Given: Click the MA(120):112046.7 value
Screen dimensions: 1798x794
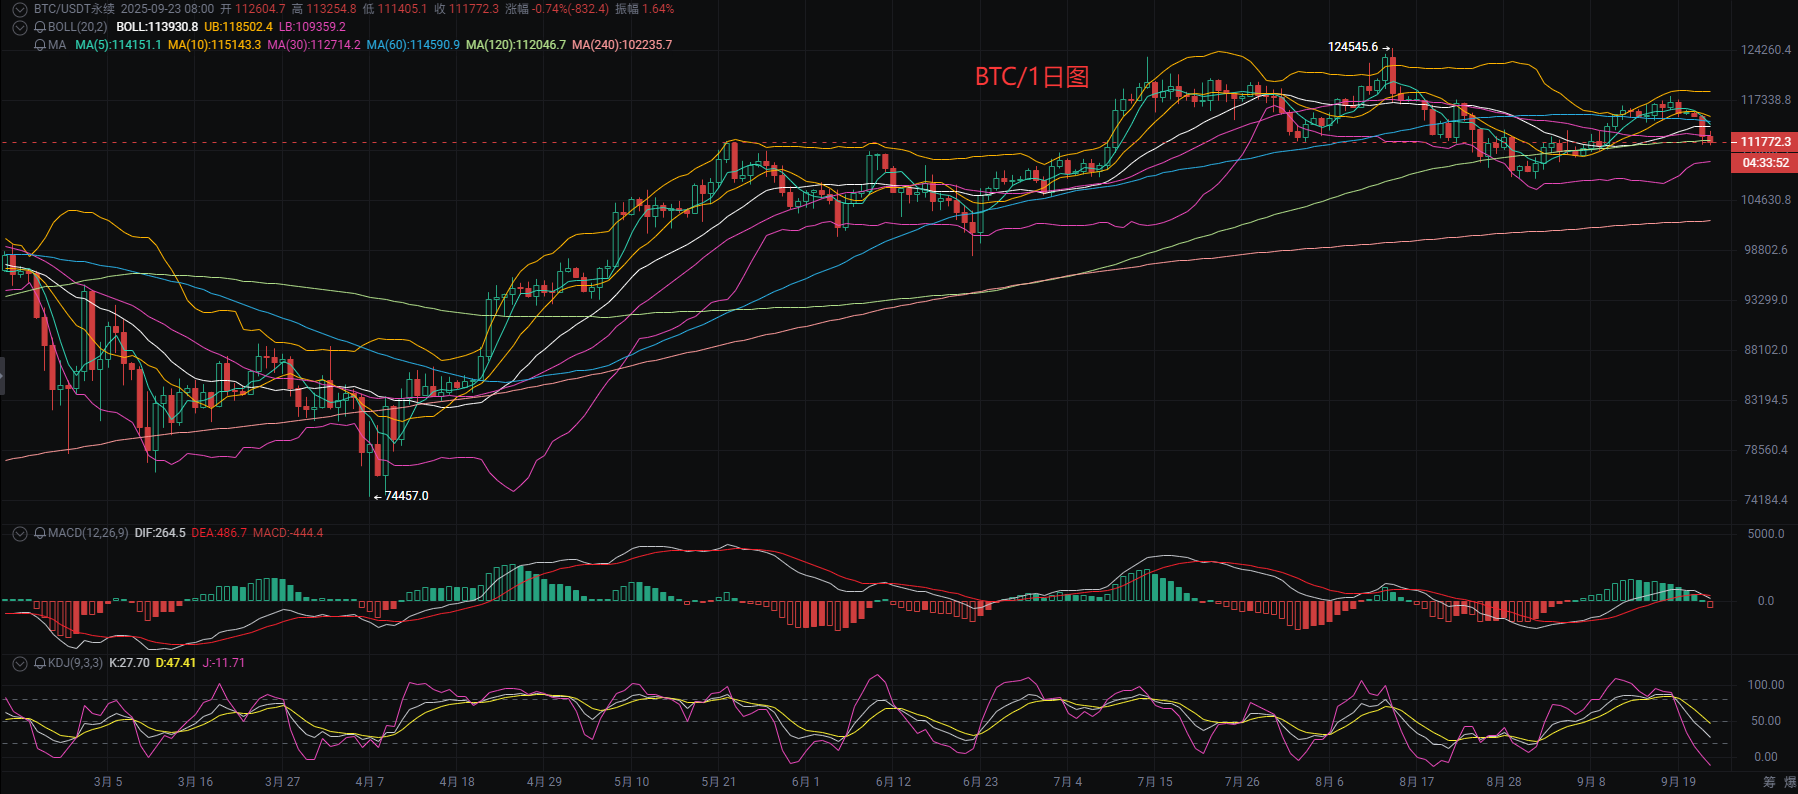Looking at the screenshot, I should click(x=516, y=45).
